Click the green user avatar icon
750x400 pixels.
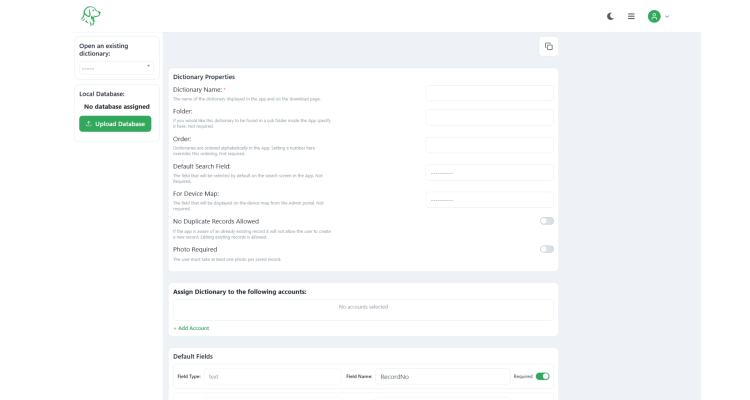coord(654,16)
